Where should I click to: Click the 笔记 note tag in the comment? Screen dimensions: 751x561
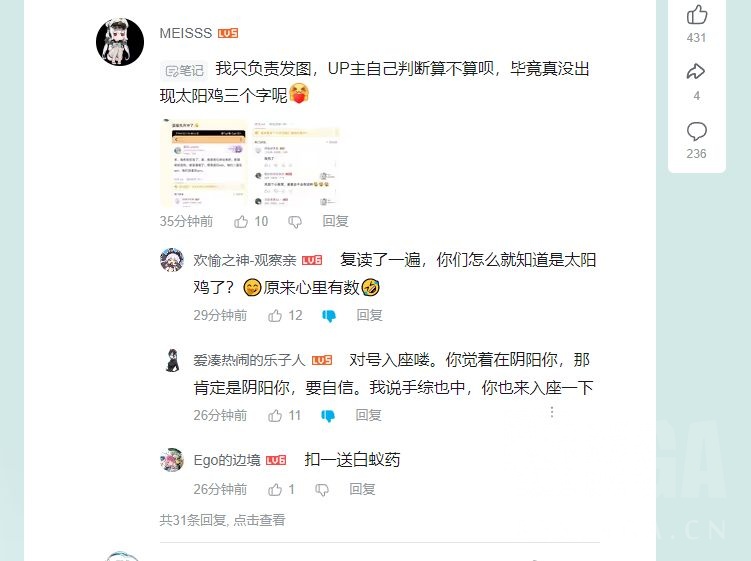coord(184,71)
